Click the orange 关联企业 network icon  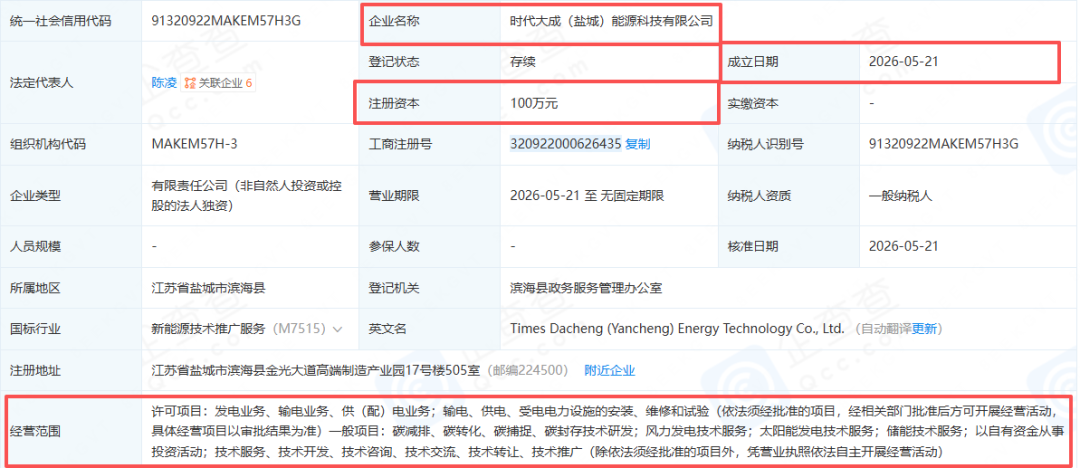point(190,83)
